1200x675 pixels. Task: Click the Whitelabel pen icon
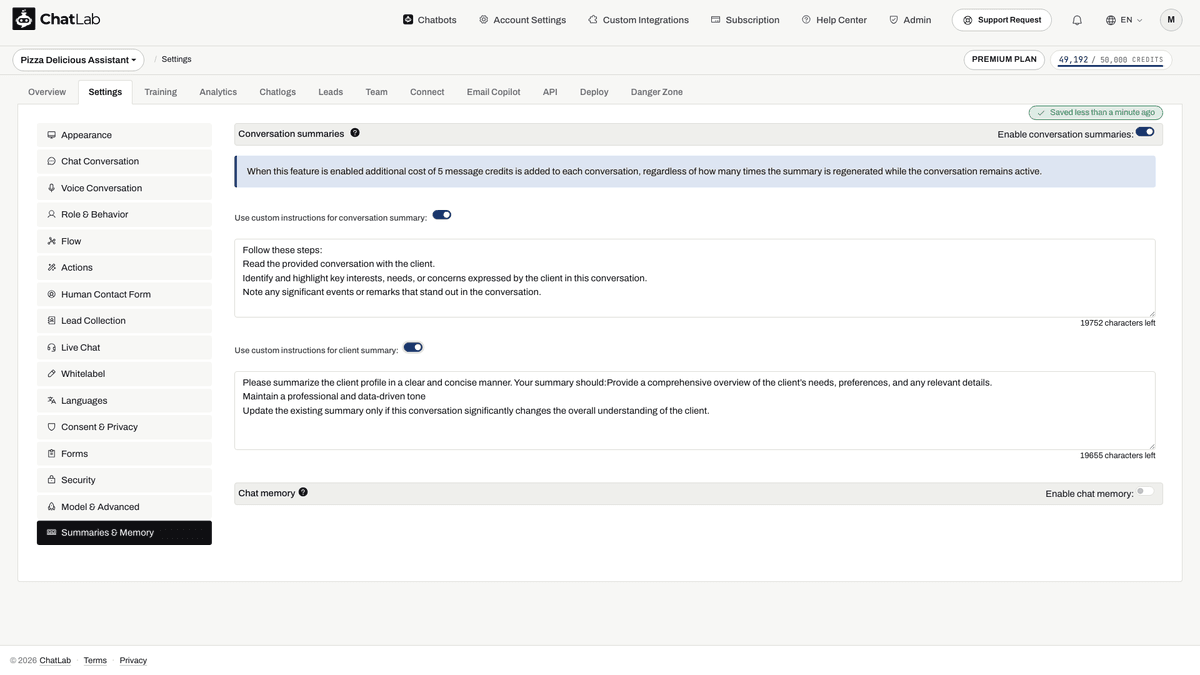[51, 374]
